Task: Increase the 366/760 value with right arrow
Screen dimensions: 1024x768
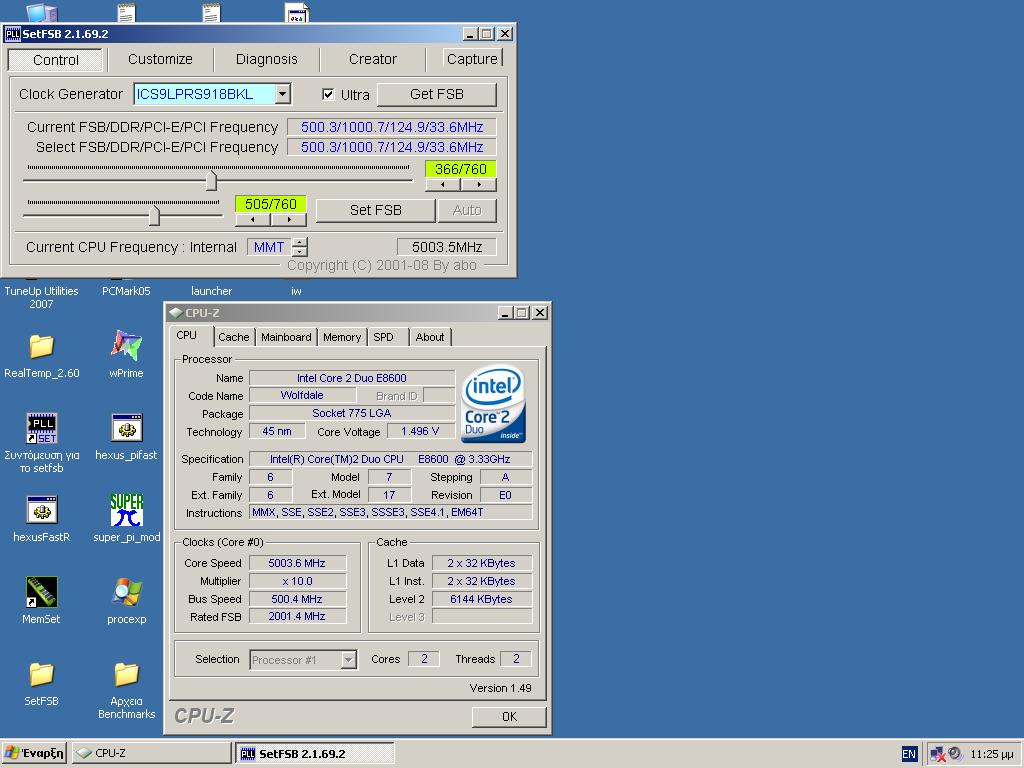Action: coord(479,185)
